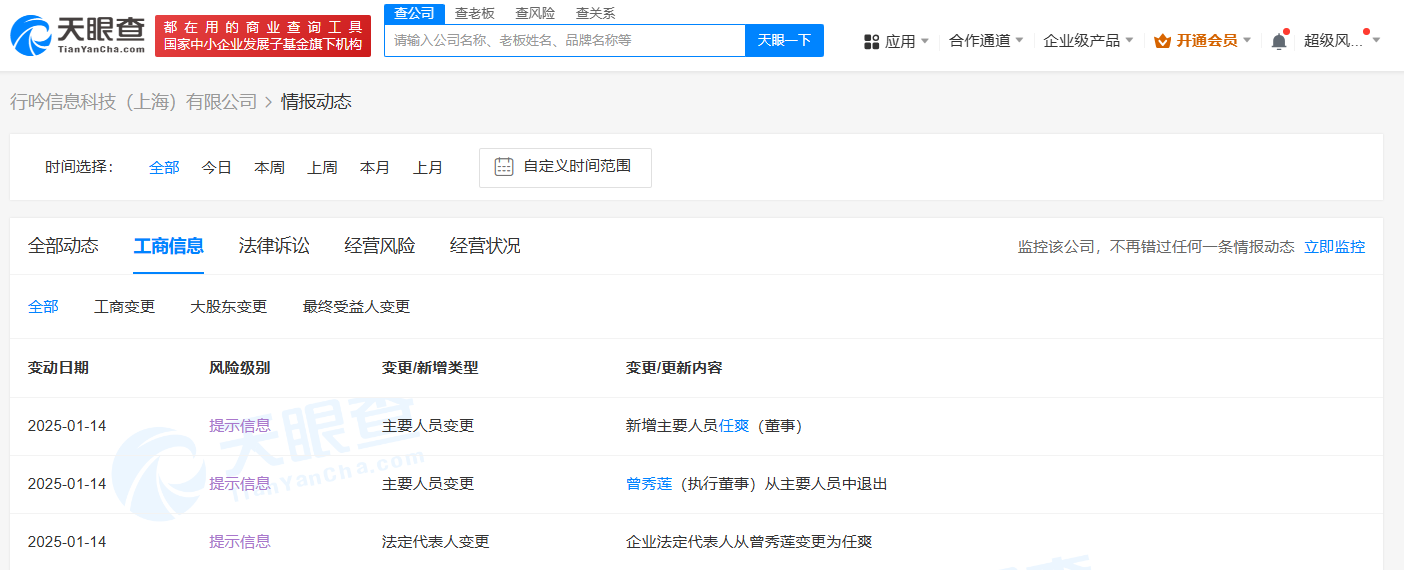This screenshot has height=570, width=1404.
Task: Select time filter 本月
Action: 375,168
